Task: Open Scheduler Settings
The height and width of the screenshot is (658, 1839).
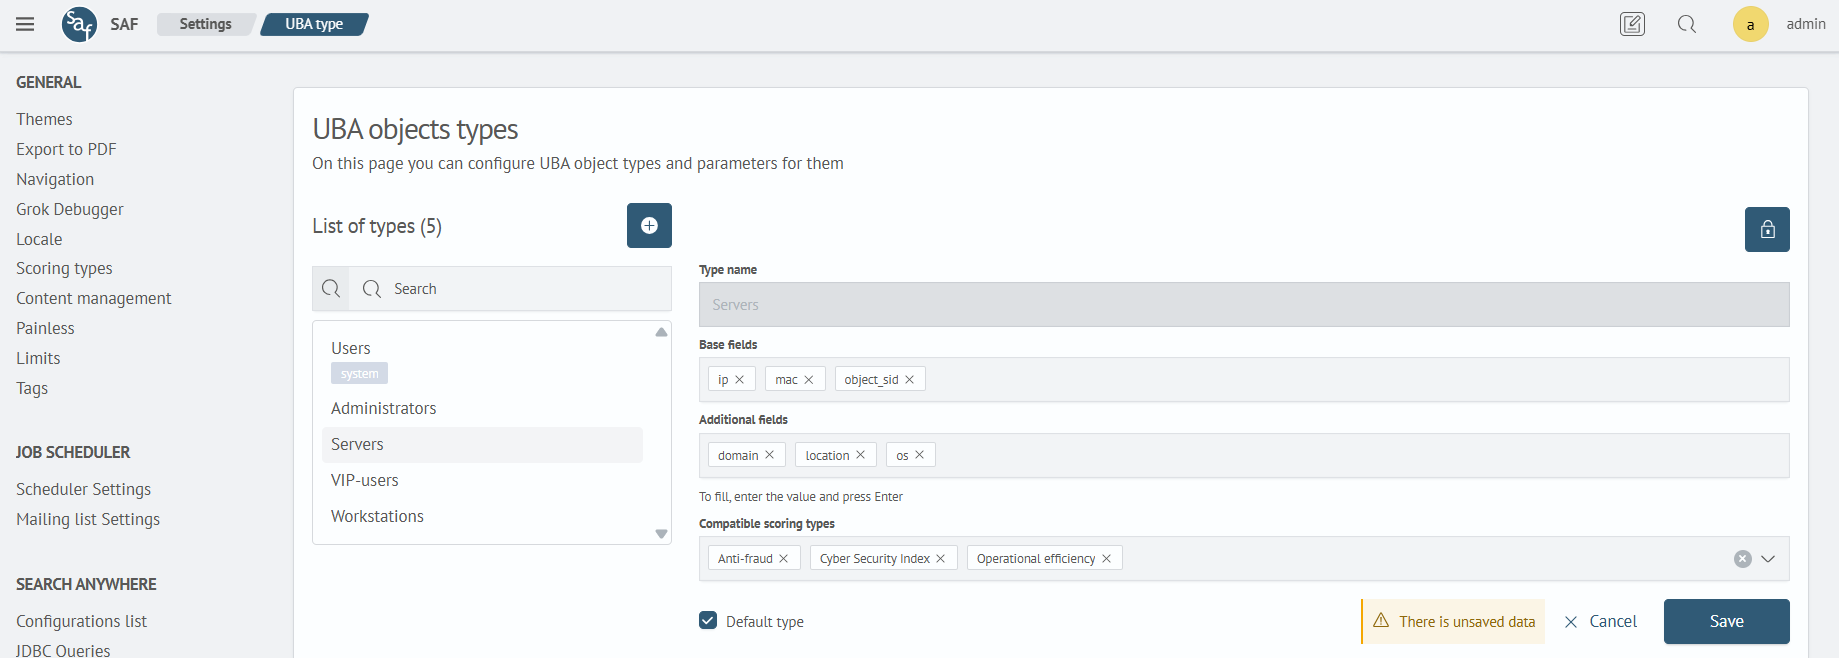Action: [84, 489]
